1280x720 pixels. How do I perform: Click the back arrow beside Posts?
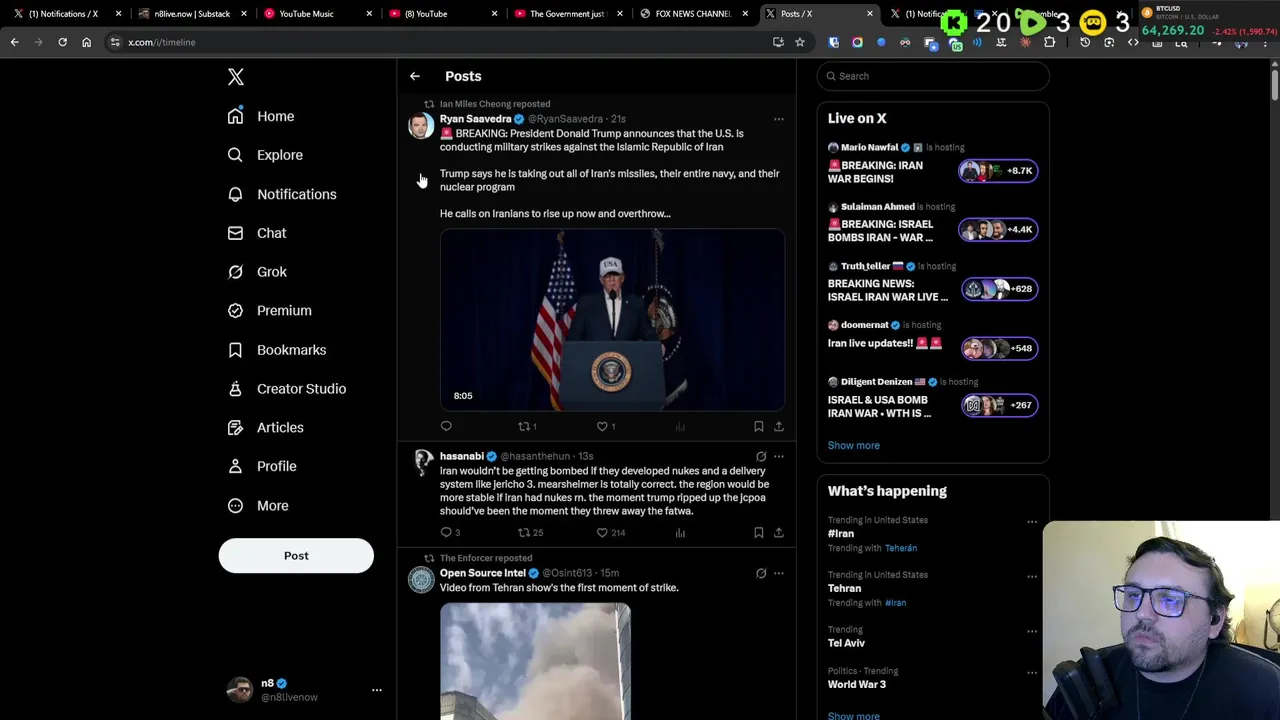point(415,76)
